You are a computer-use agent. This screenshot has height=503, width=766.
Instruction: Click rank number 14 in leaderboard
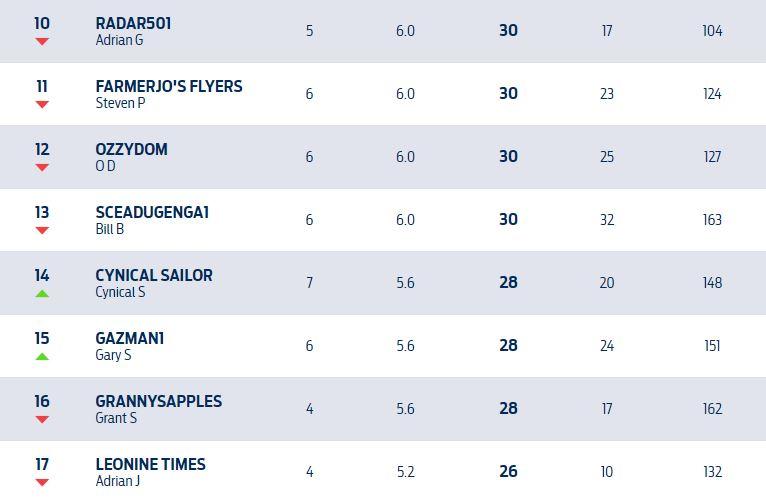[x=42, y=275]
